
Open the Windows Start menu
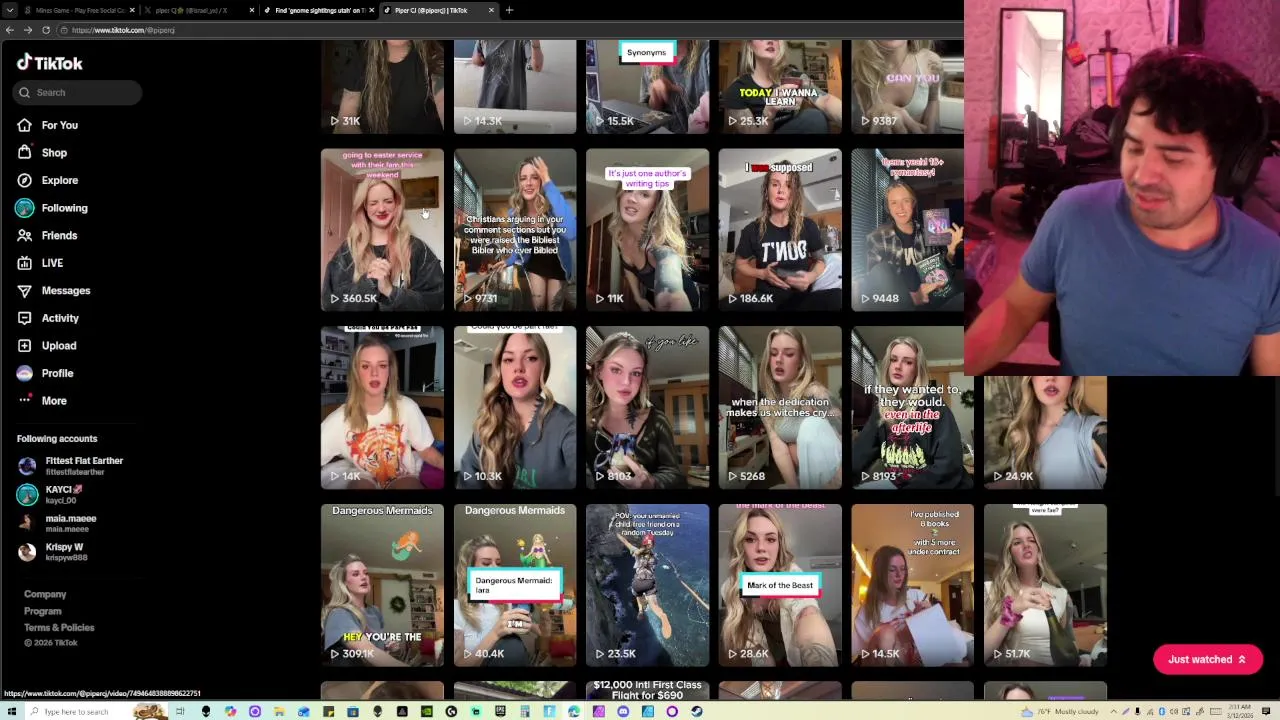11,711
